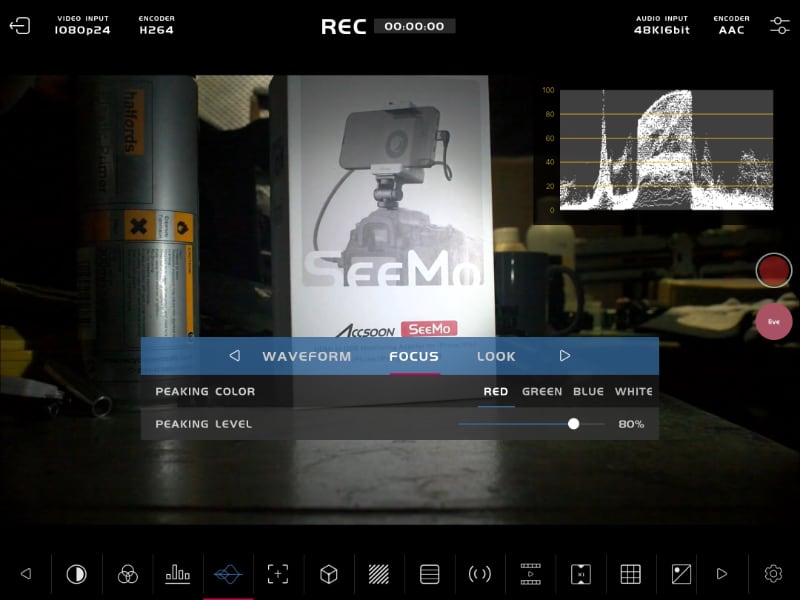Select the waveform monitor tool icon
Image resolution: width=800 pixels, height=600 pixels.
[x=228, y=574]
